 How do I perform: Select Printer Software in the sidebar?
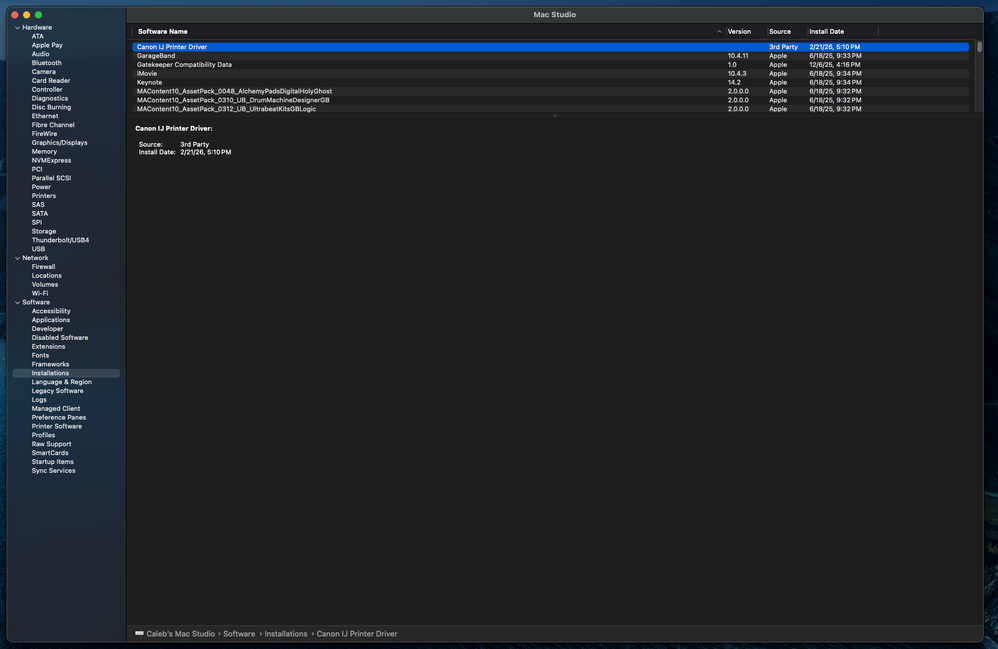point(57,427)
